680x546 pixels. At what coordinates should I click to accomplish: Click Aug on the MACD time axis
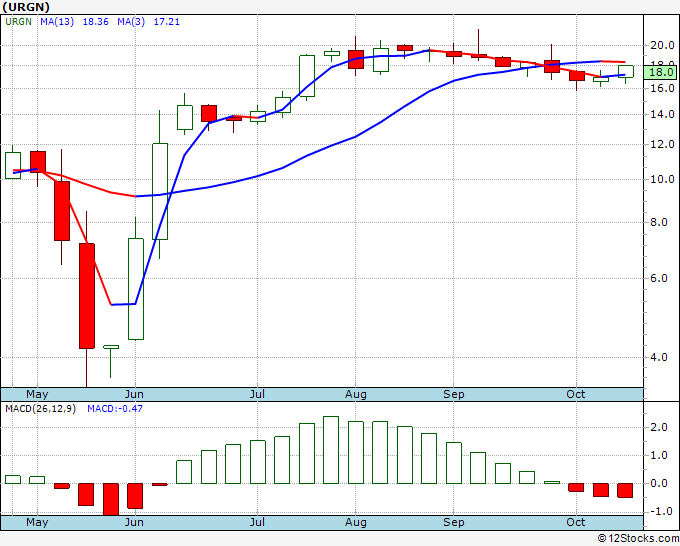coord(356,522)
